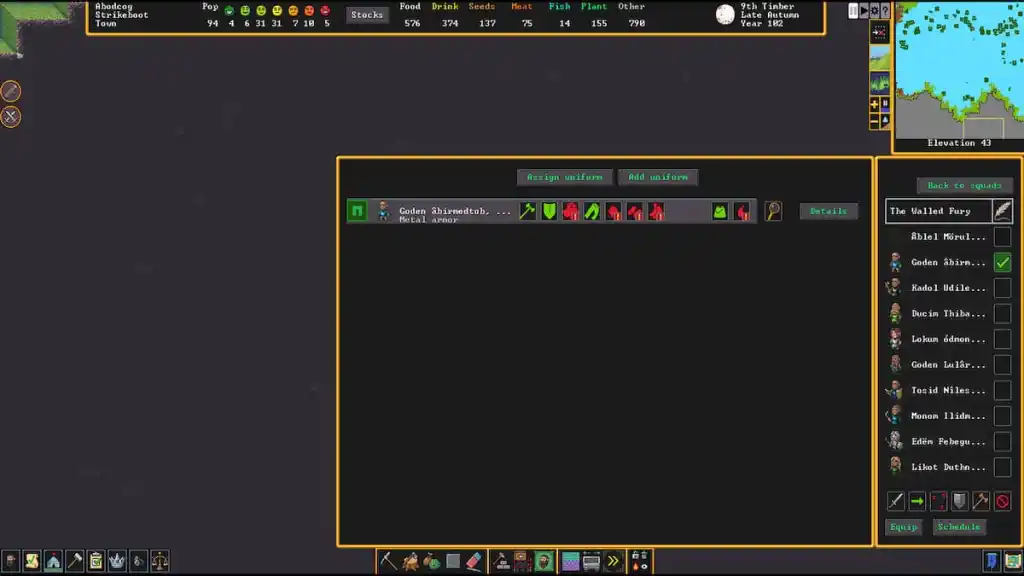Open the stockpile menu icon
Viewport: 1024px width, 576px height.
click(x=522, y=561)
